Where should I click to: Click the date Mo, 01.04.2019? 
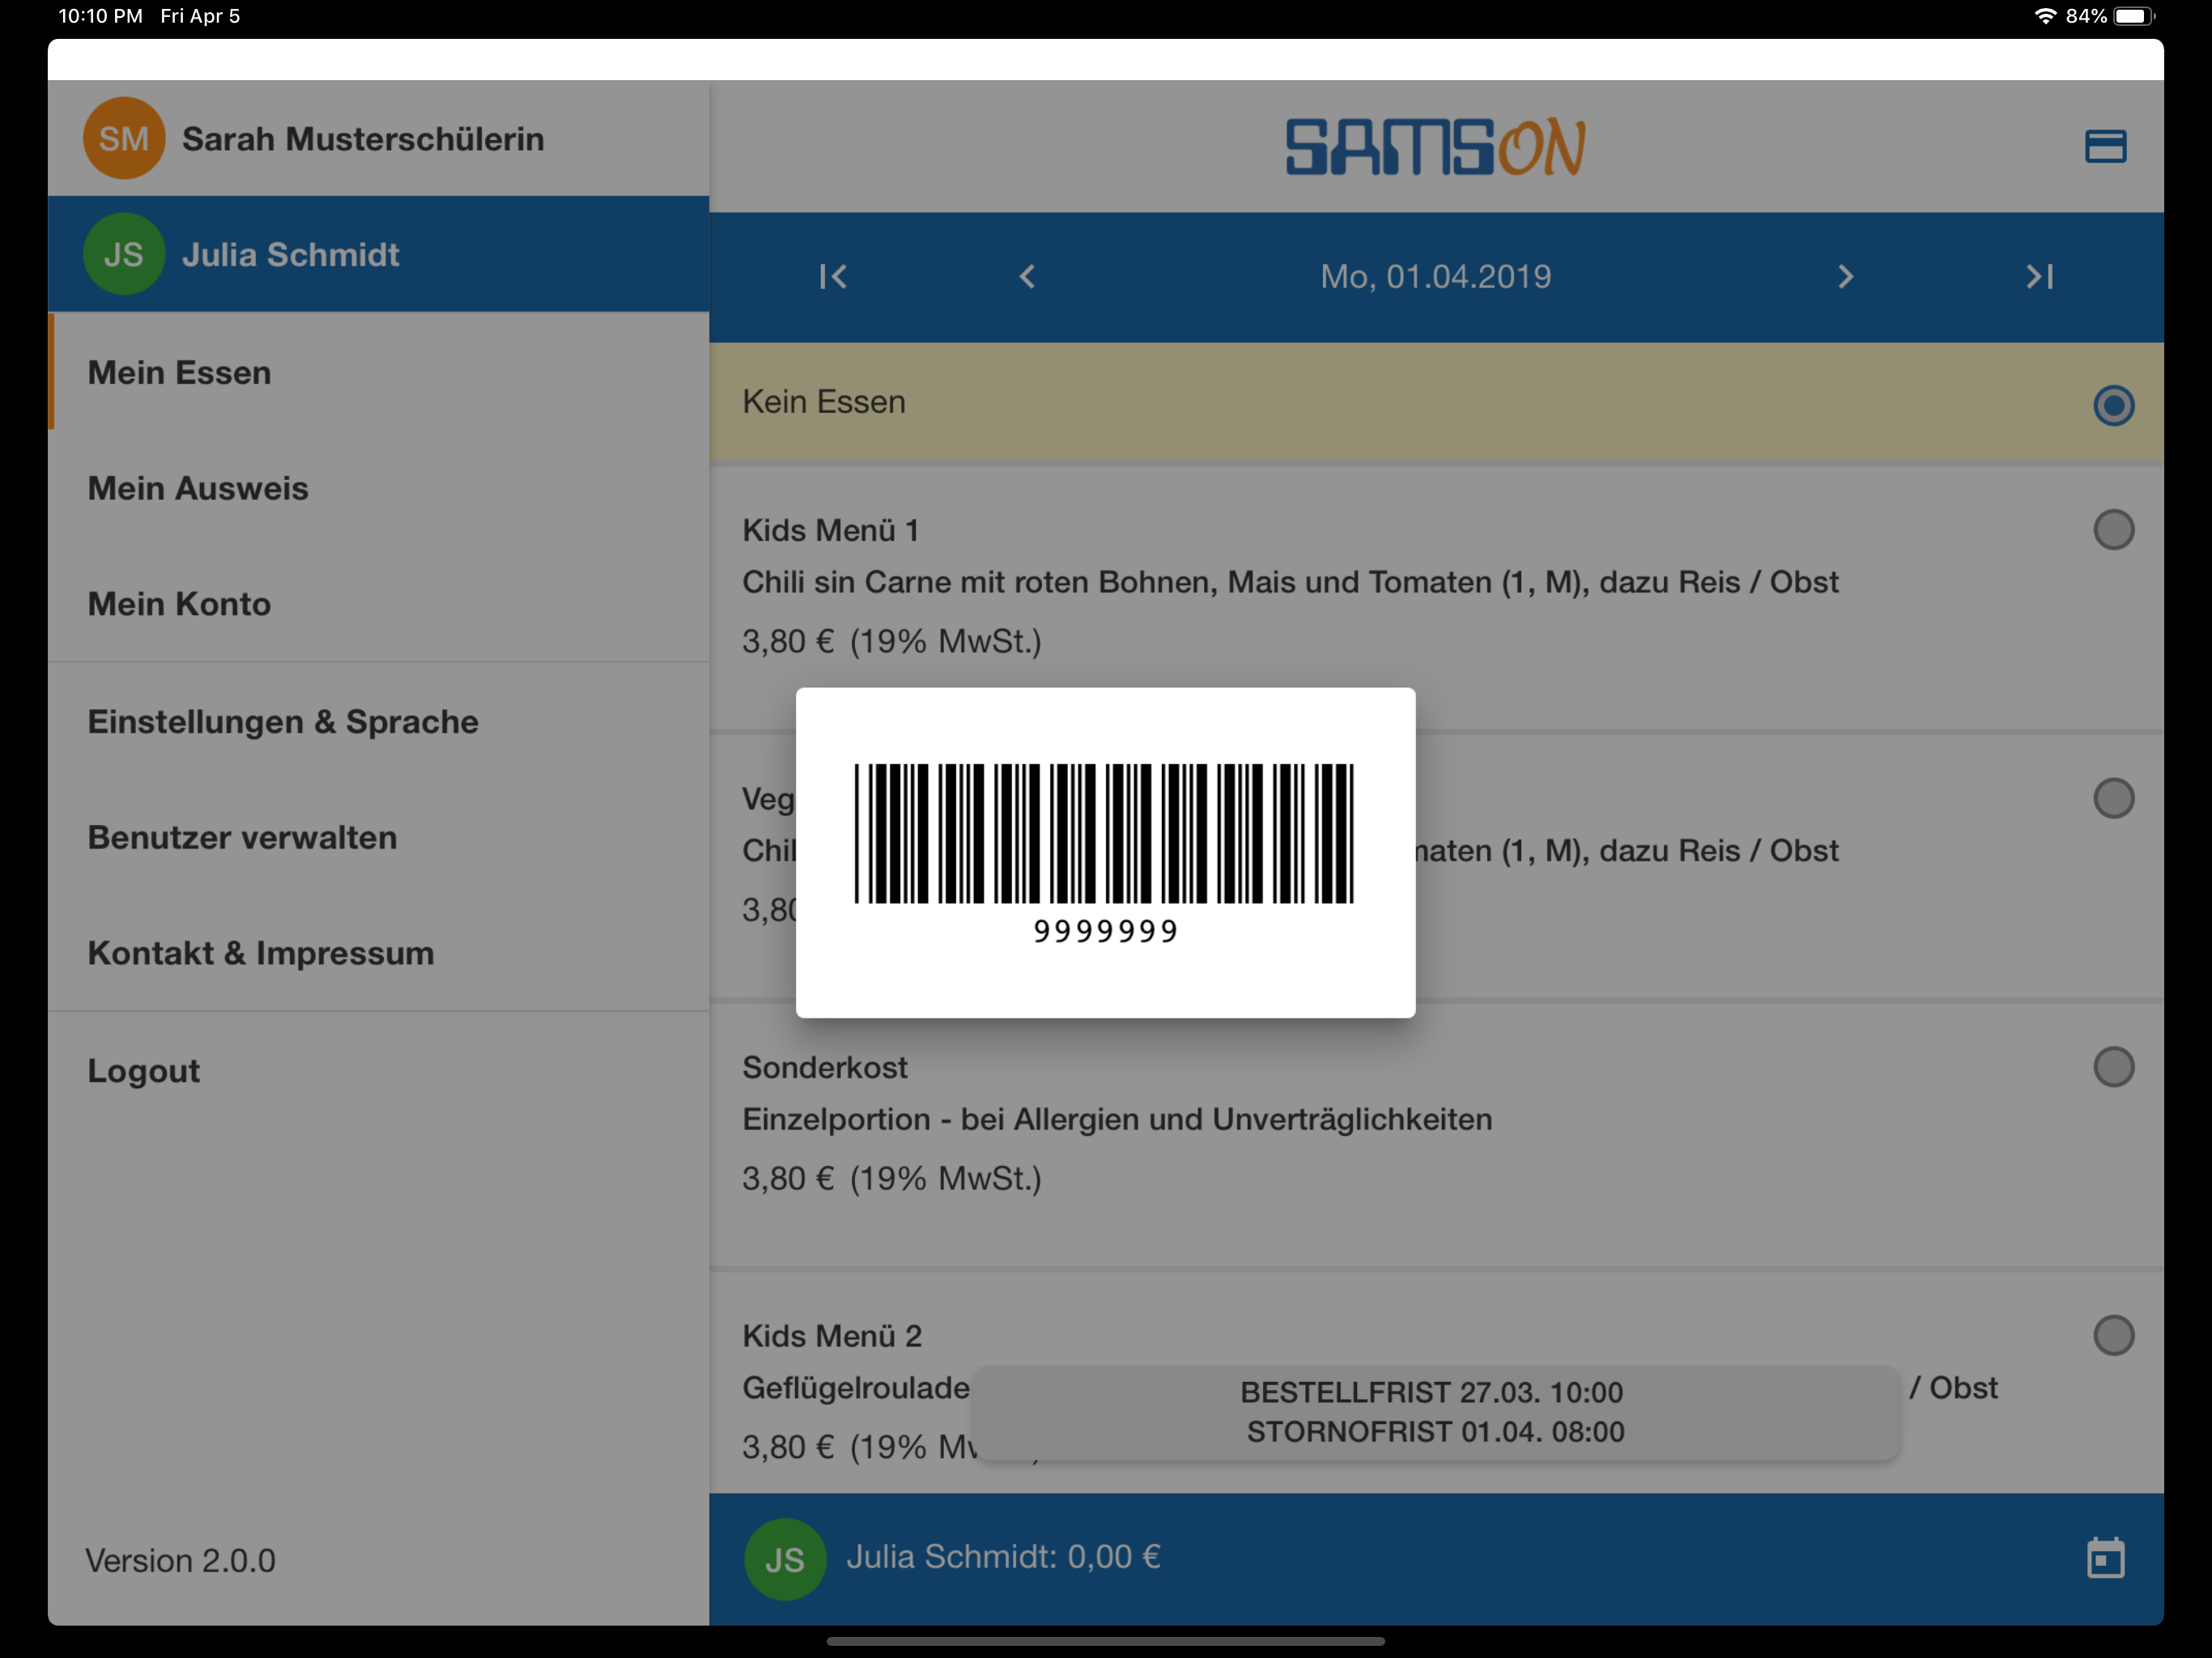tap(1435, 277)
